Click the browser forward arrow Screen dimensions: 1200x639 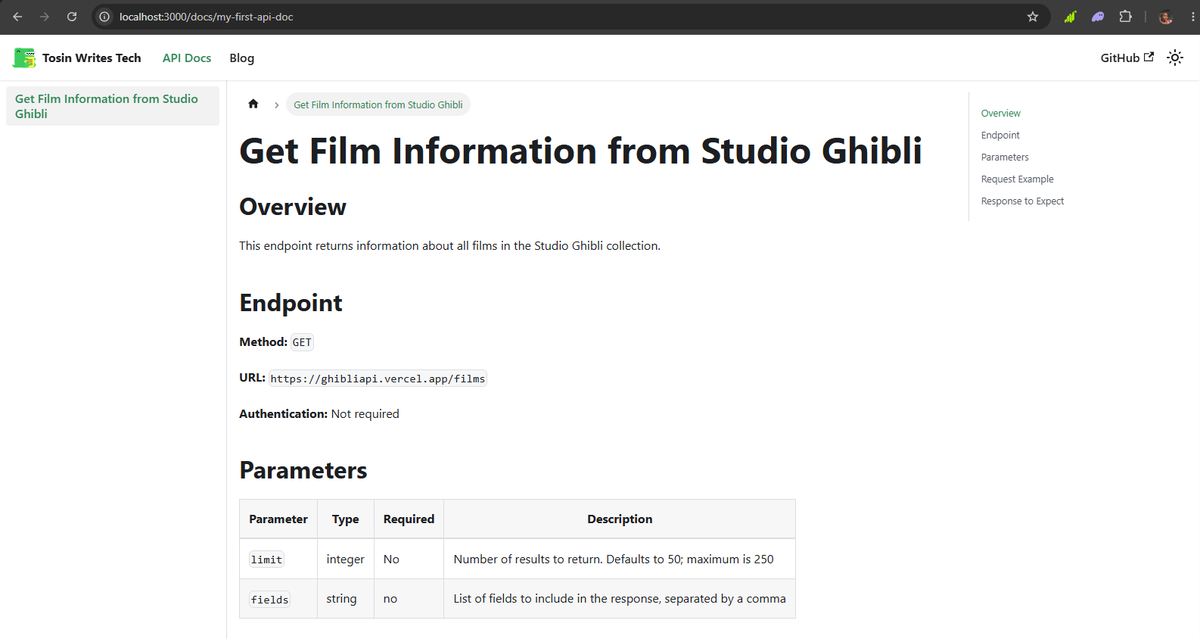coord(44,17)
